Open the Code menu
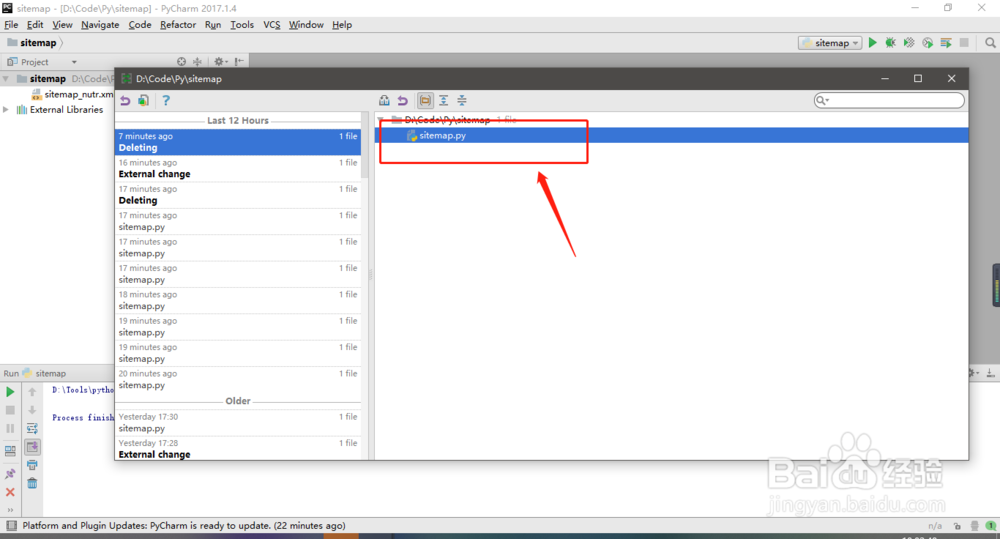This screenshot has height=539, width=1000. coord(140,25)
